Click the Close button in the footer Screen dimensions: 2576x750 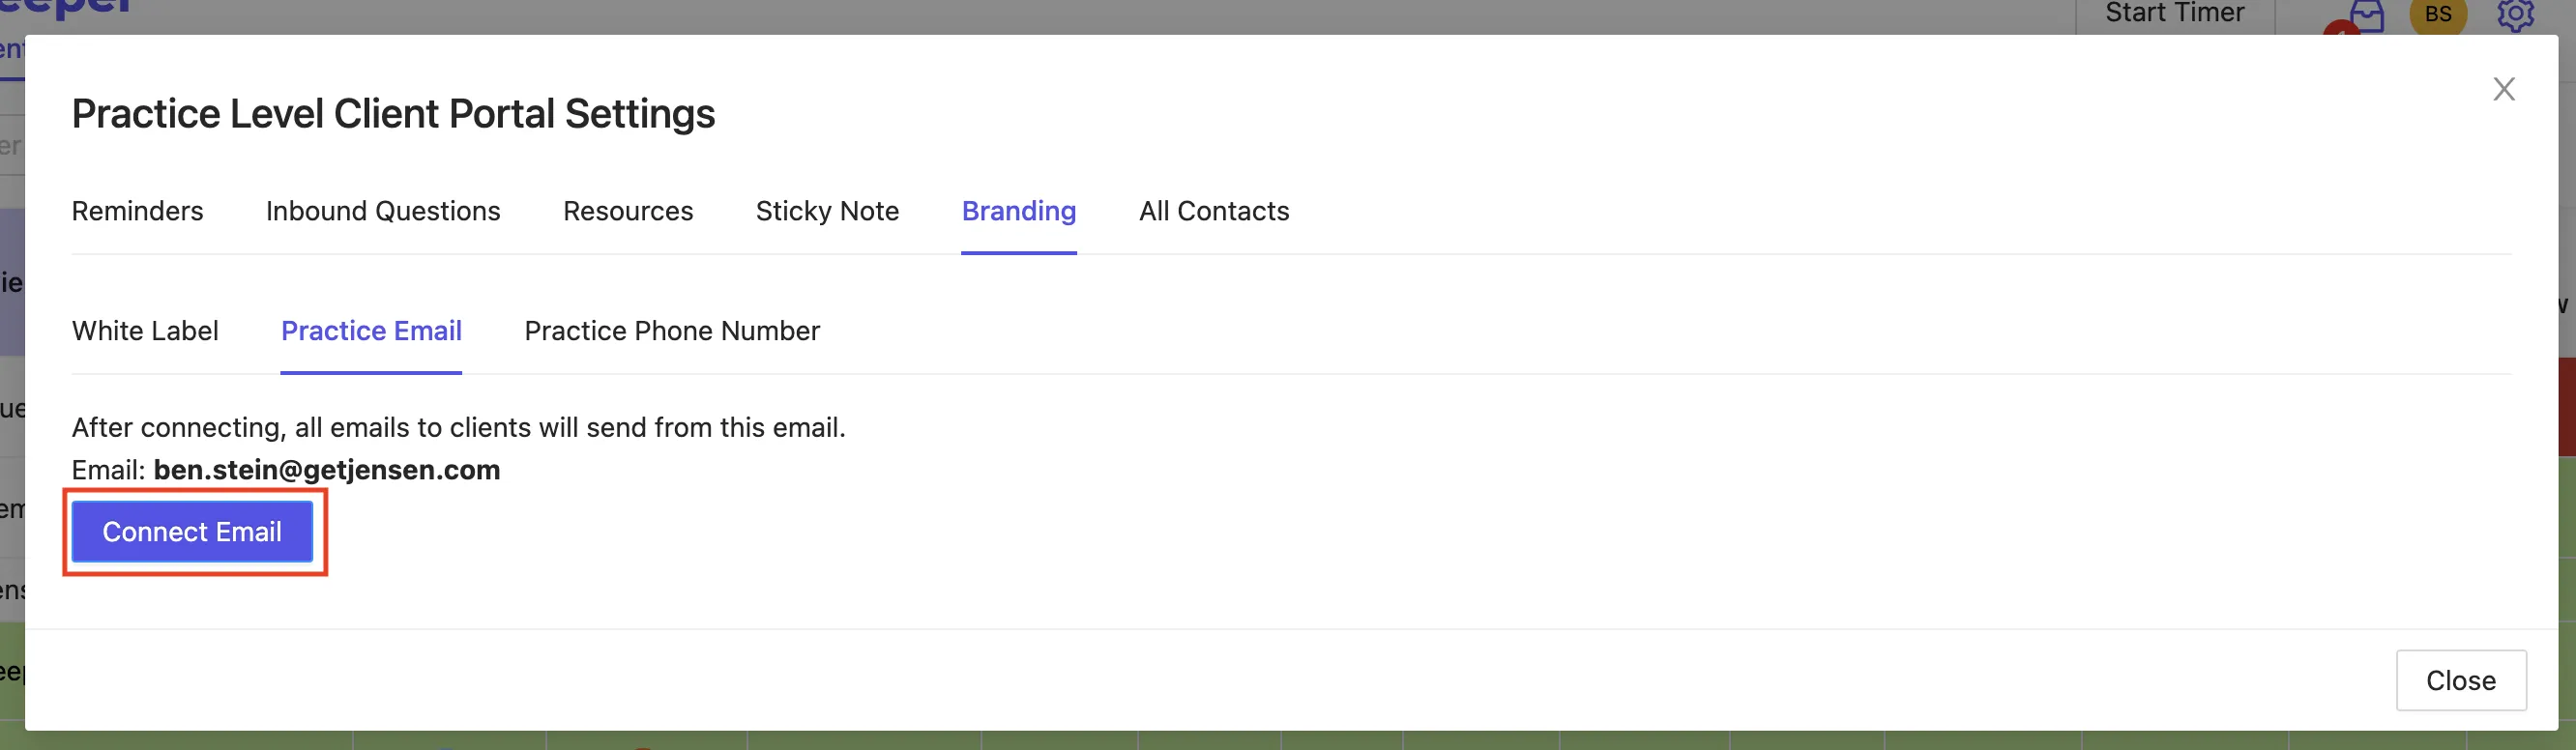(x=2460, y=680)
